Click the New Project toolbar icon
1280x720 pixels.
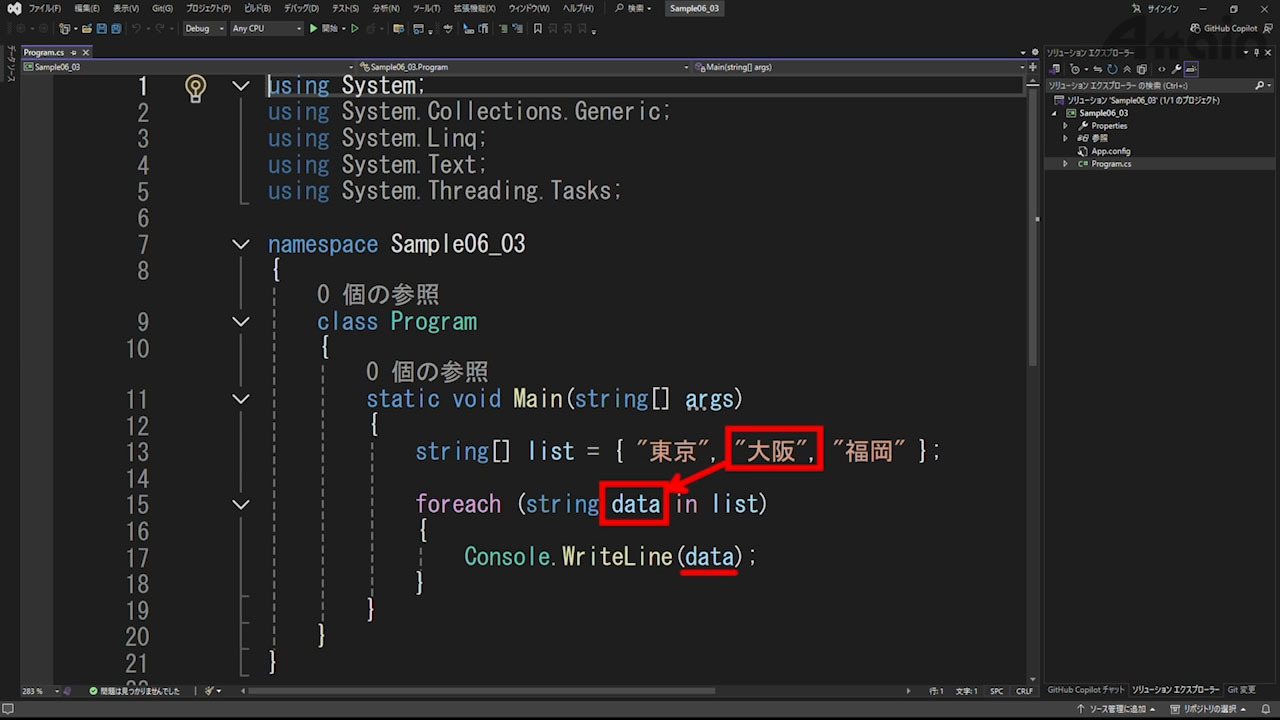pyautogui.click(x=64, y=28)
